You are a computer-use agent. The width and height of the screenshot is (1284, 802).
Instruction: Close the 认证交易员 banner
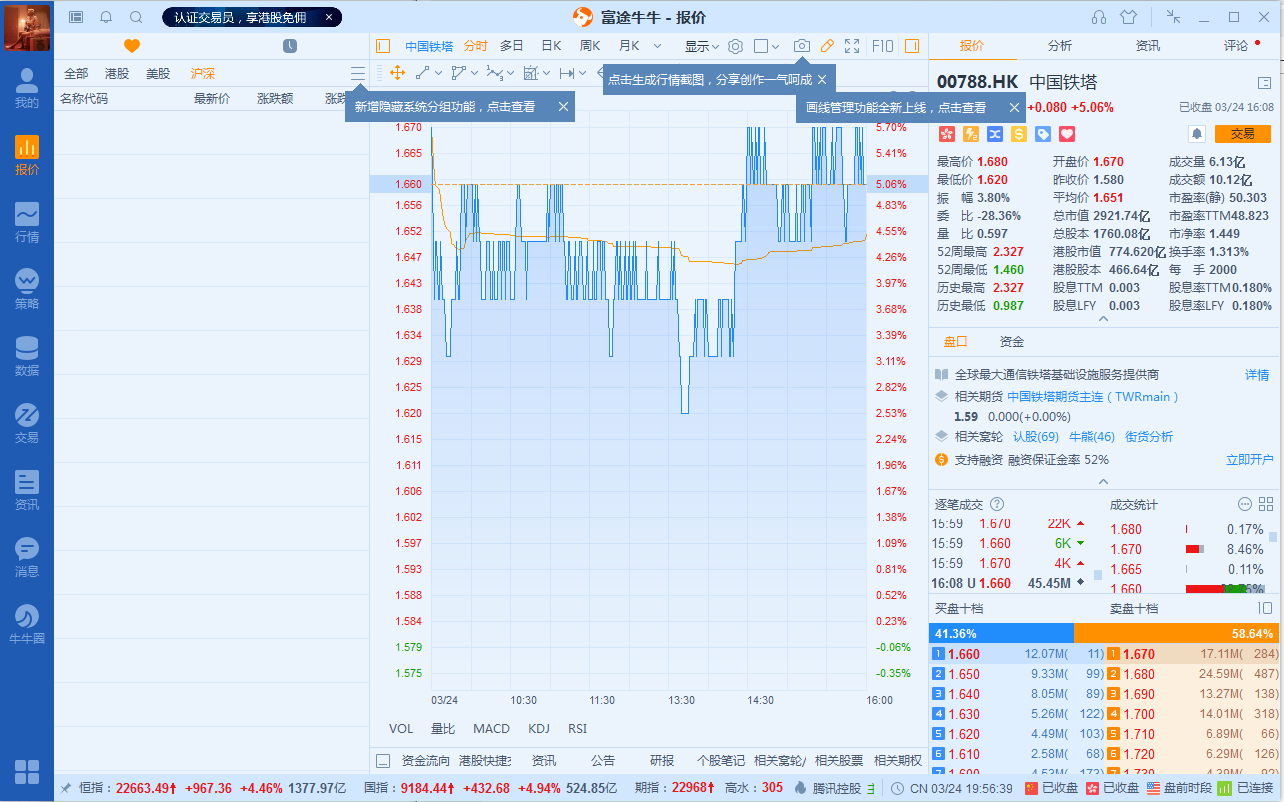[329, 17]
